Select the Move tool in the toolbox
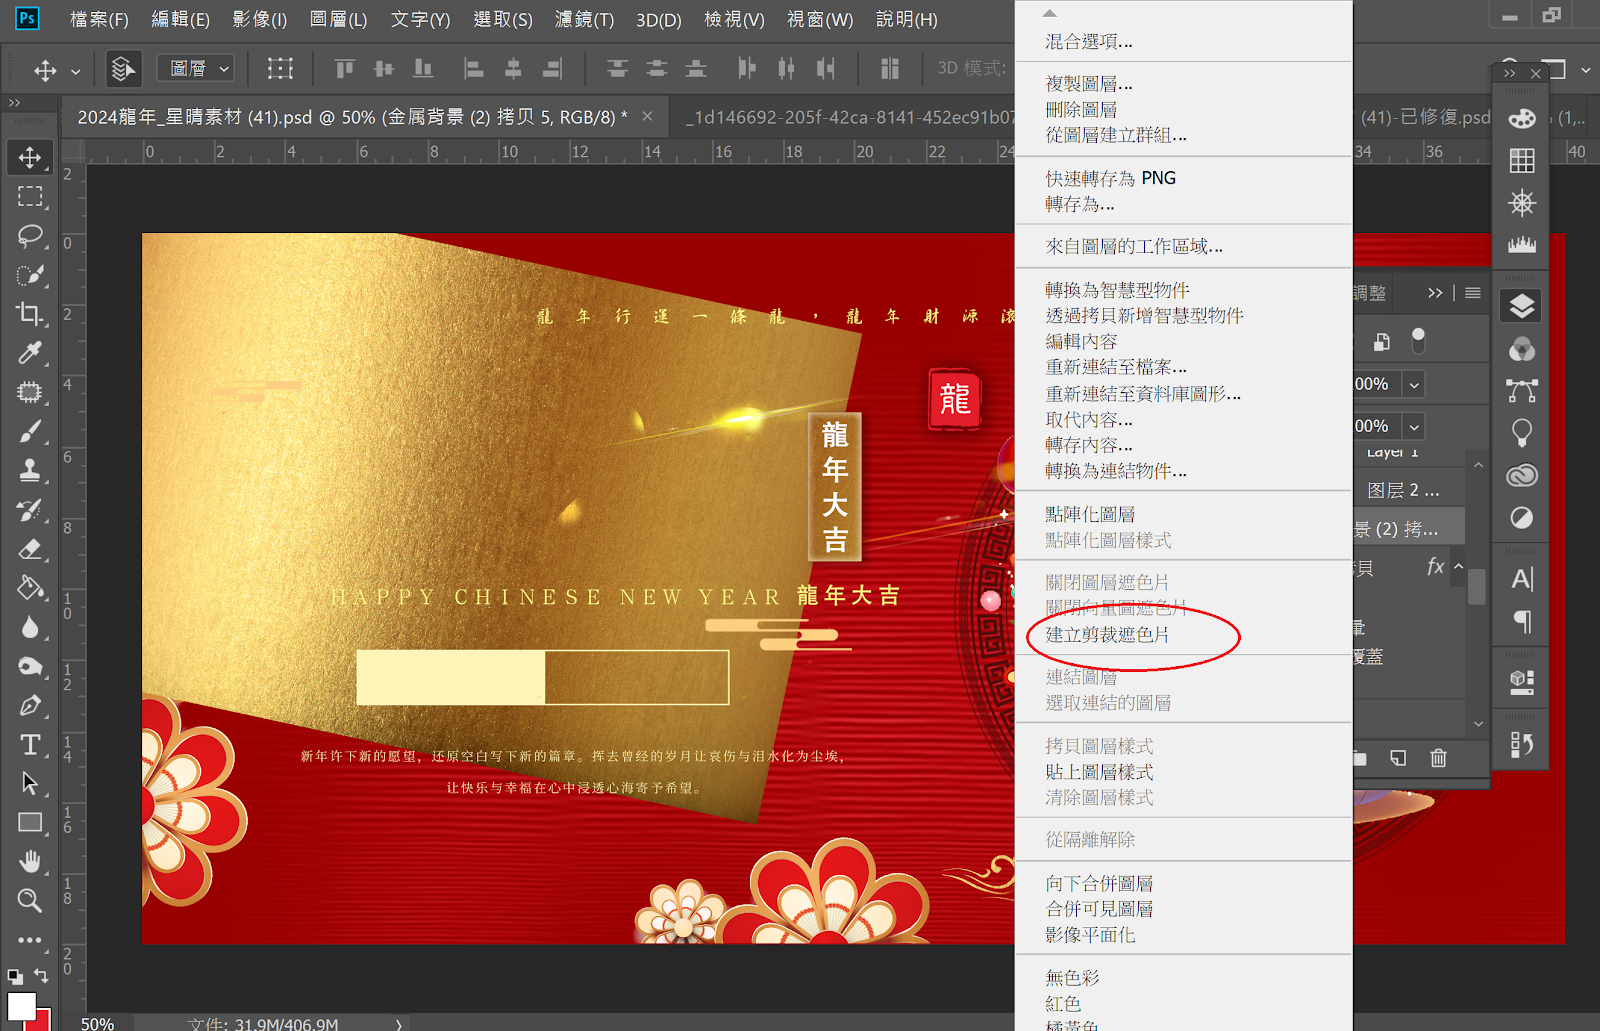 30,157
